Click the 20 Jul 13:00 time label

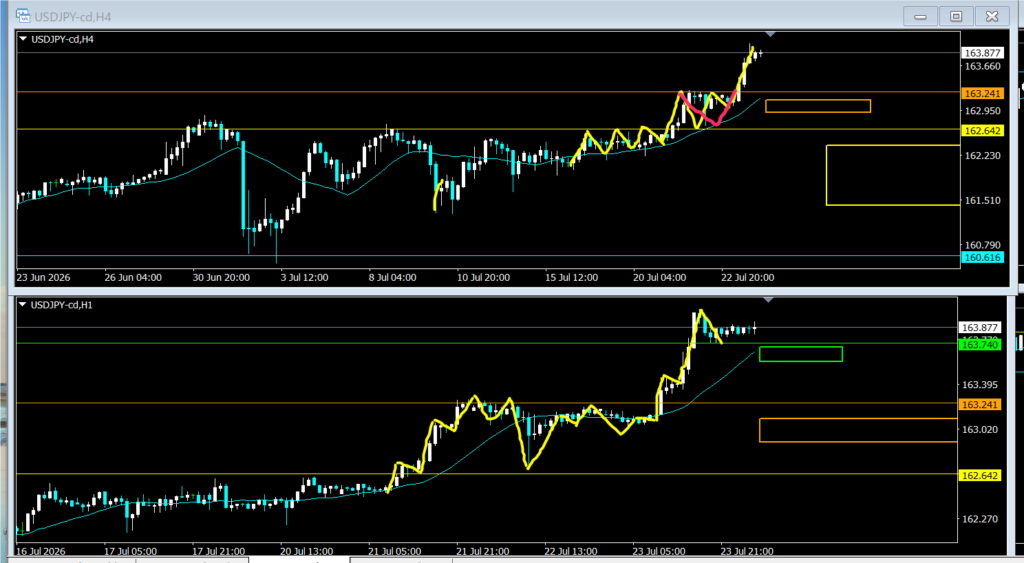click(x=306, y=551)
